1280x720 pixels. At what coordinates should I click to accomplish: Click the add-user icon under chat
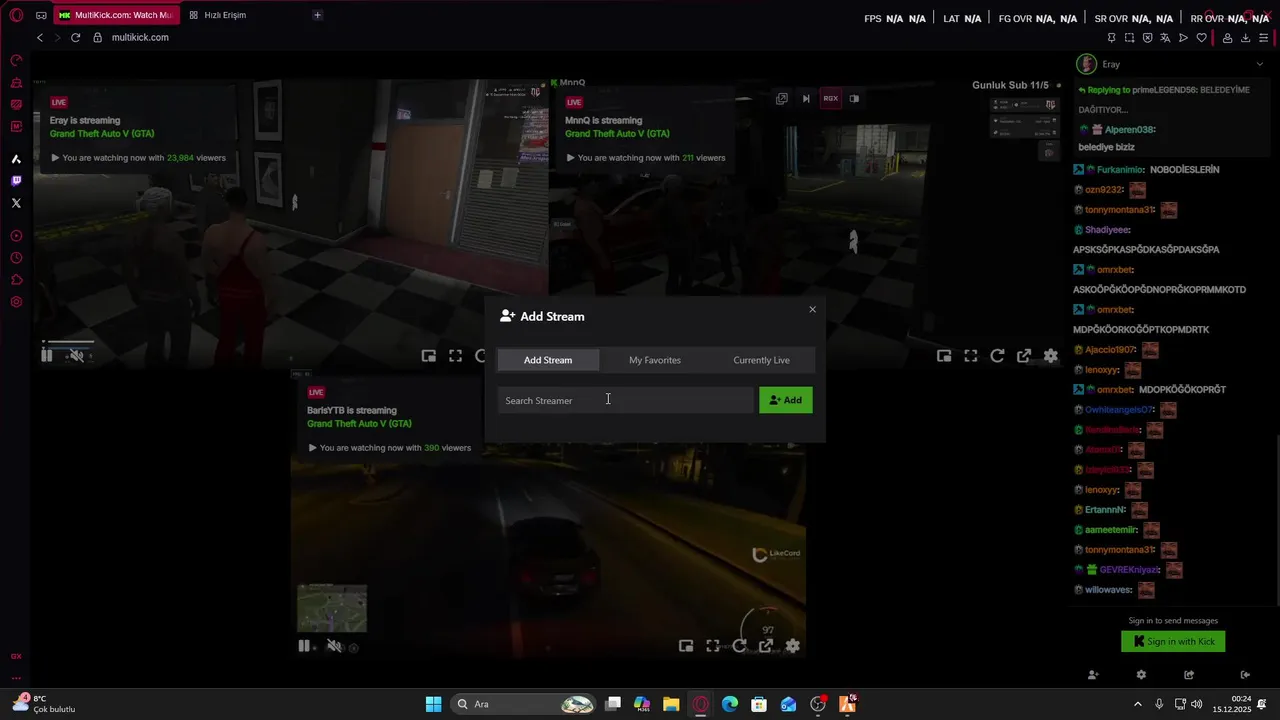(x=1093, y=675)
